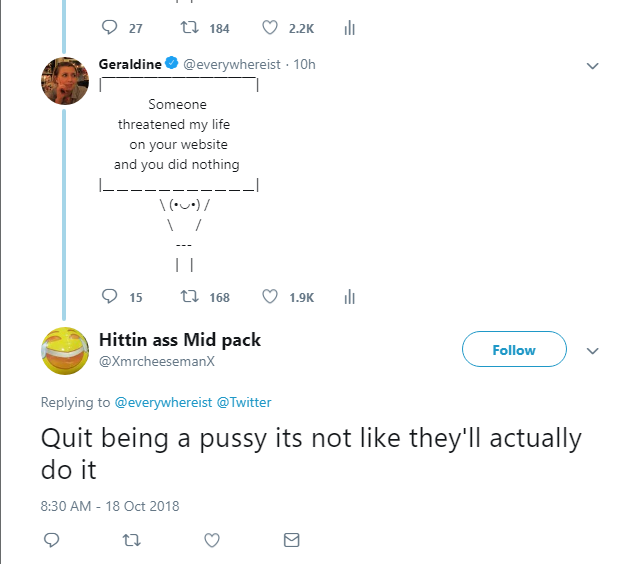Retweet the main tweet from @XmrcheesemanX

(131, 540)
